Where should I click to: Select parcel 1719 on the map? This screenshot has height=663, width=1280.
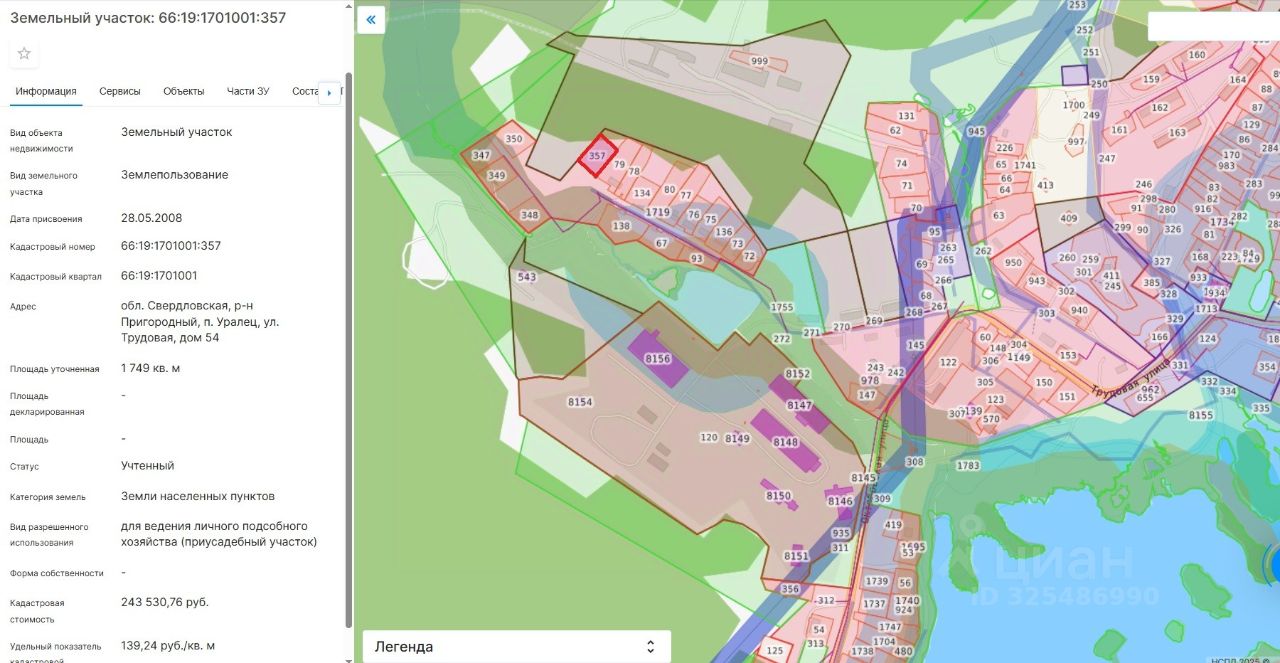pos(657,212)
